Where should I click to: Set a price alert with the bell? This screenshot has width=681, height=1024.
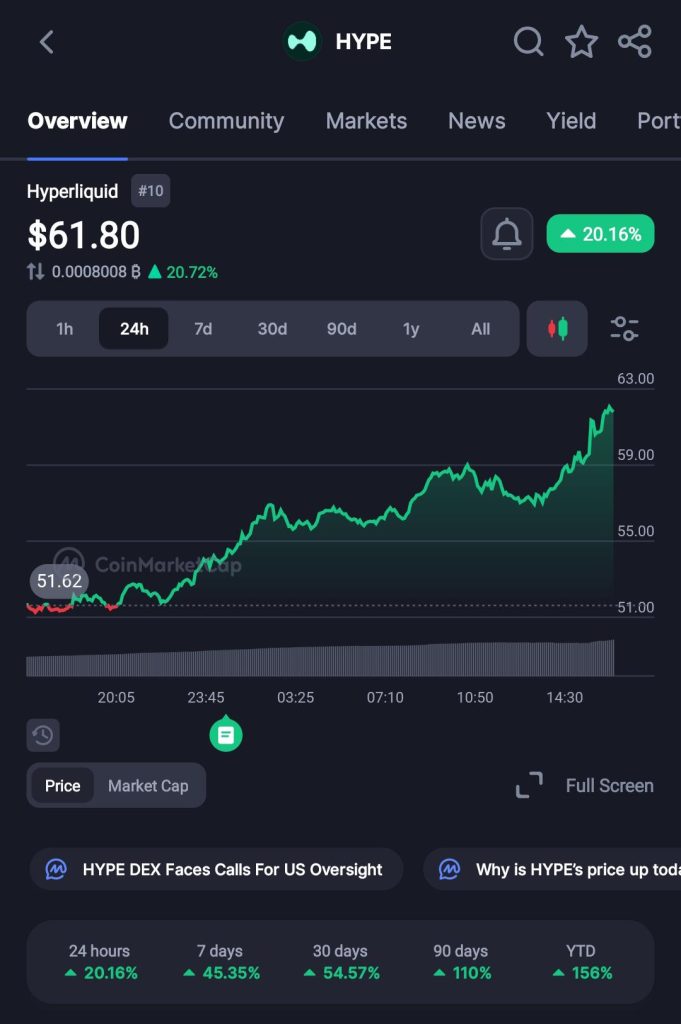tap(507, 234)
